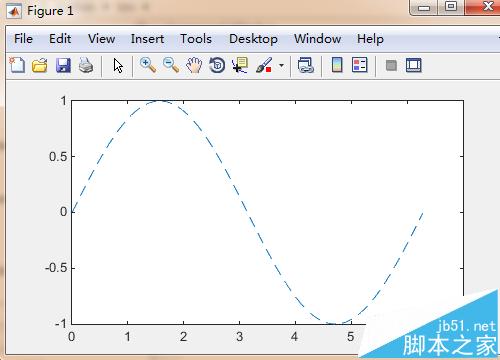Insert Colorbar using toolbar icon
Screen dimensions: 500x360
pyautogui.click(x=337, y=65)
